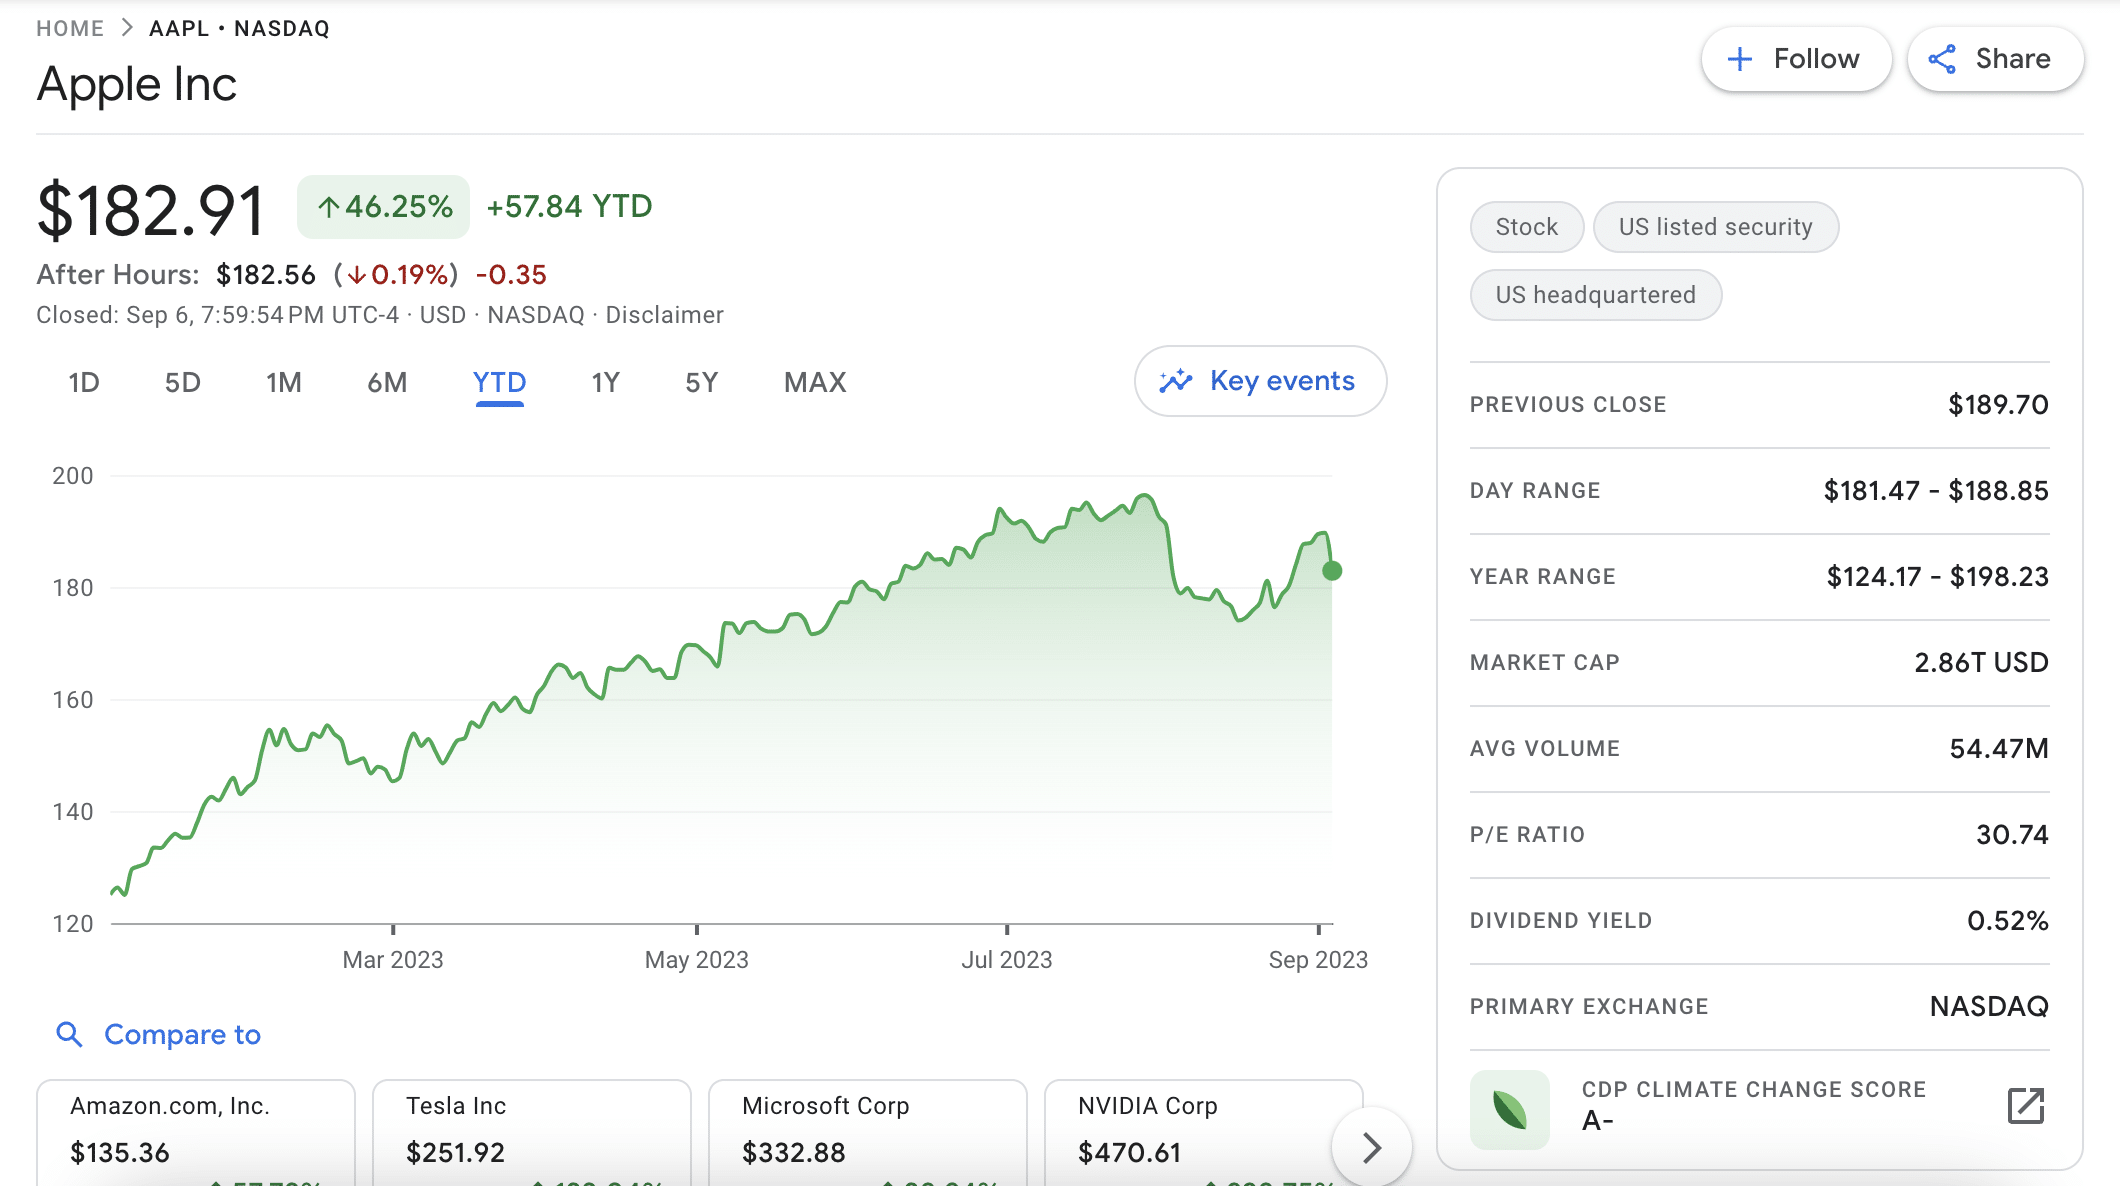Screen dimensions: 2120x1186
Task: Click the P/E RATIO label
Action: point(1528,835)
